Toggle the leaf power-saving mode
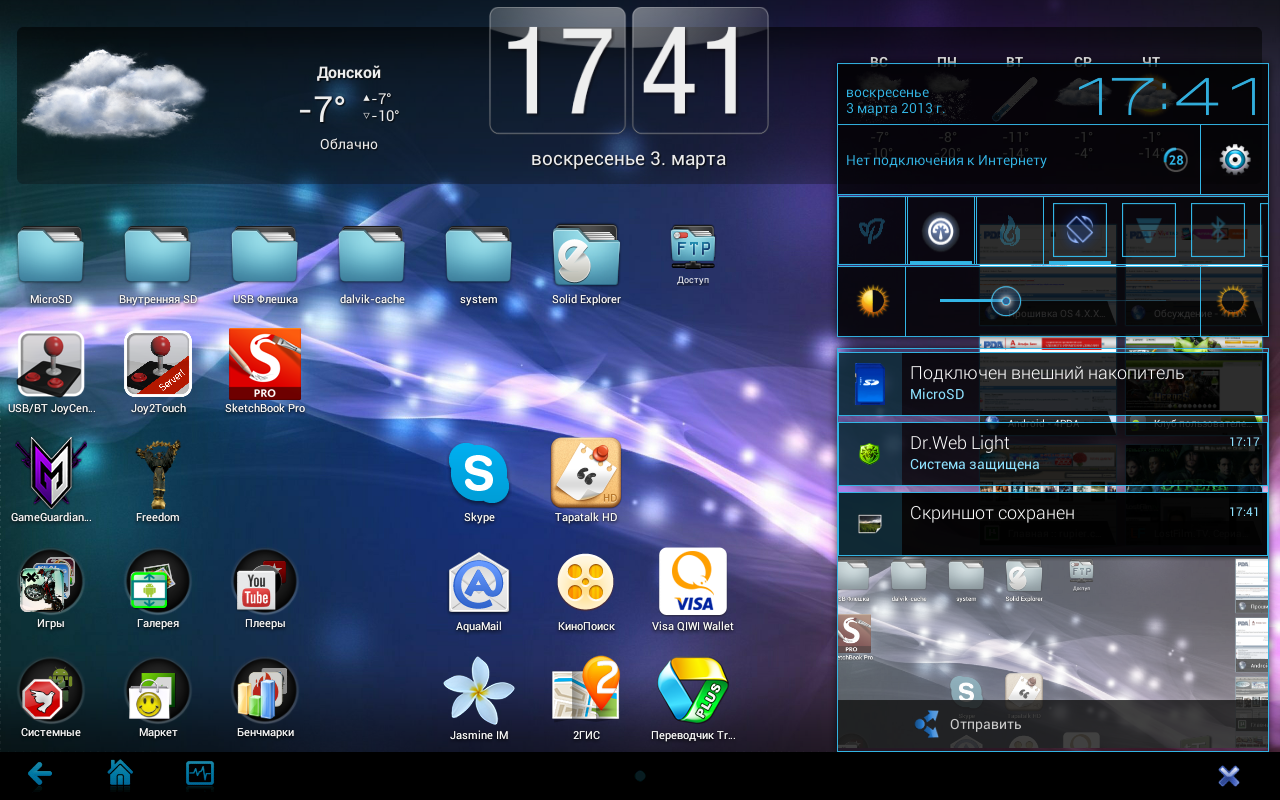 pos(871,231)
